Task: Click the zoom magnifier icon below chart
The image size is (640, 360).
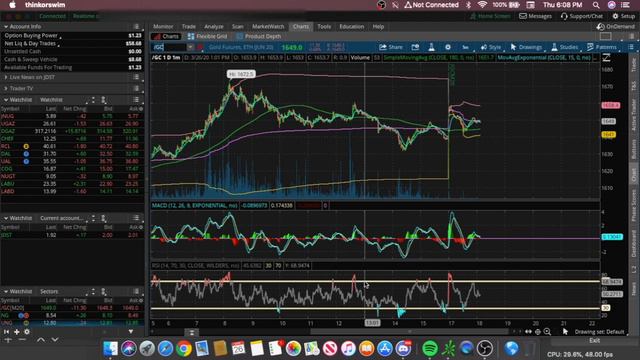Action: (547, 332)
